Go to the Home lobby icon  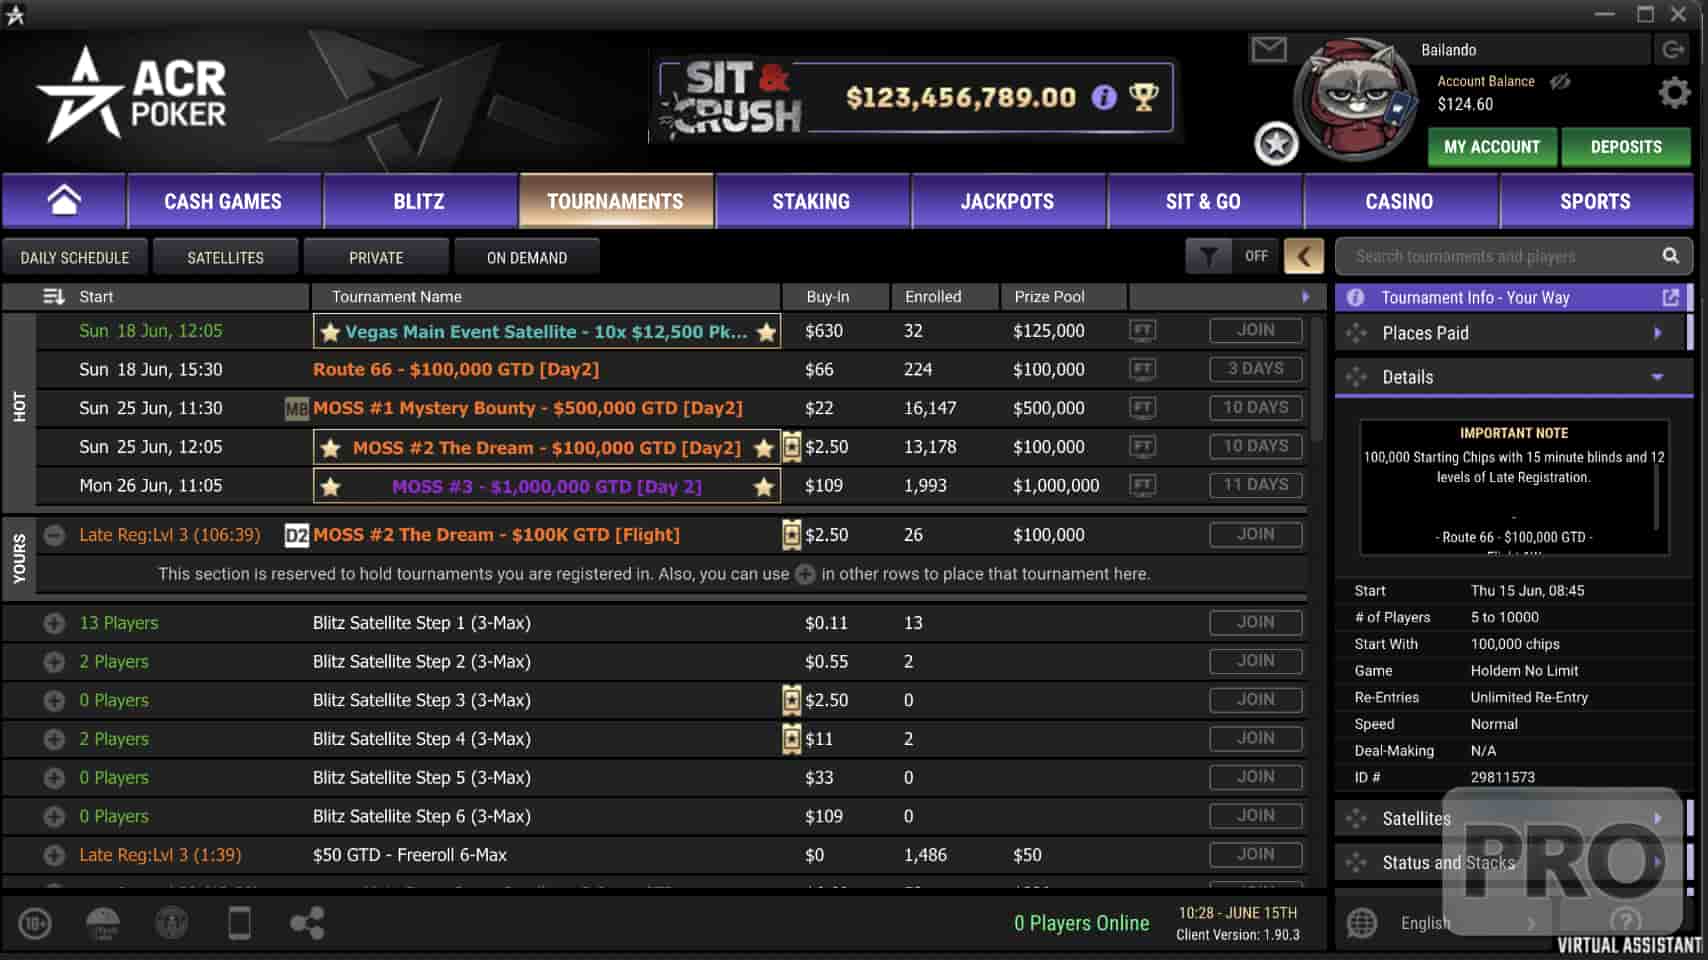click(x=64, y=200)
